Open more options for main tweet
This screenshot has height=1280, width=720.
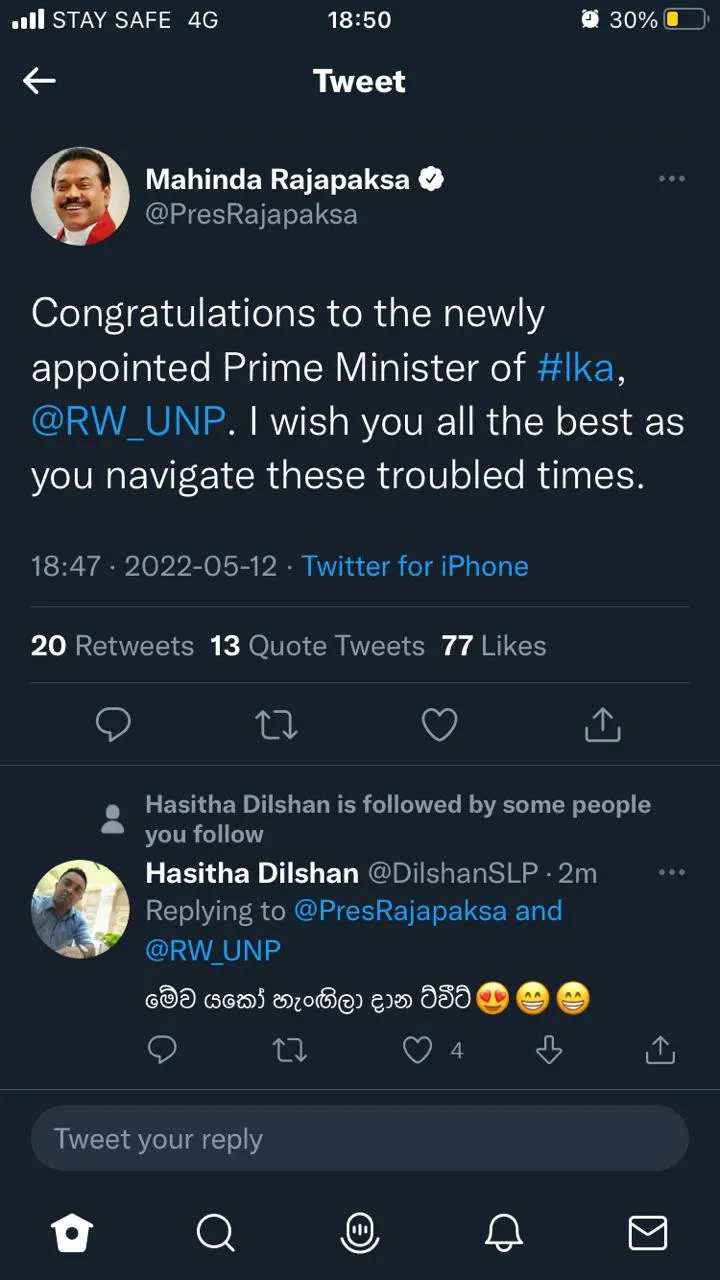coord(671,179)
